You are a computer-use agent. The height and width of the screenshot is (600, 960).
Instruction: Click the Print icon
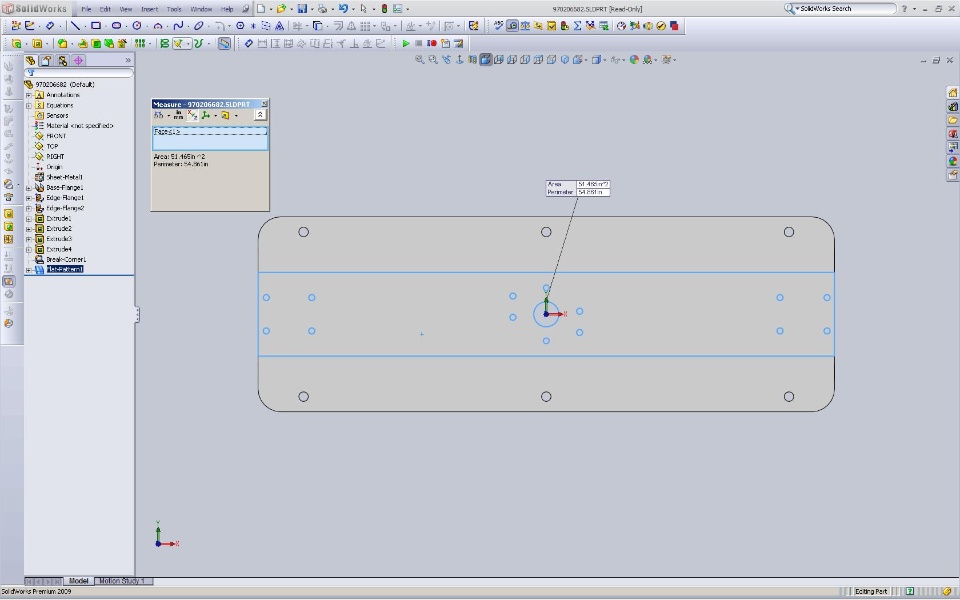coord(322,9)
